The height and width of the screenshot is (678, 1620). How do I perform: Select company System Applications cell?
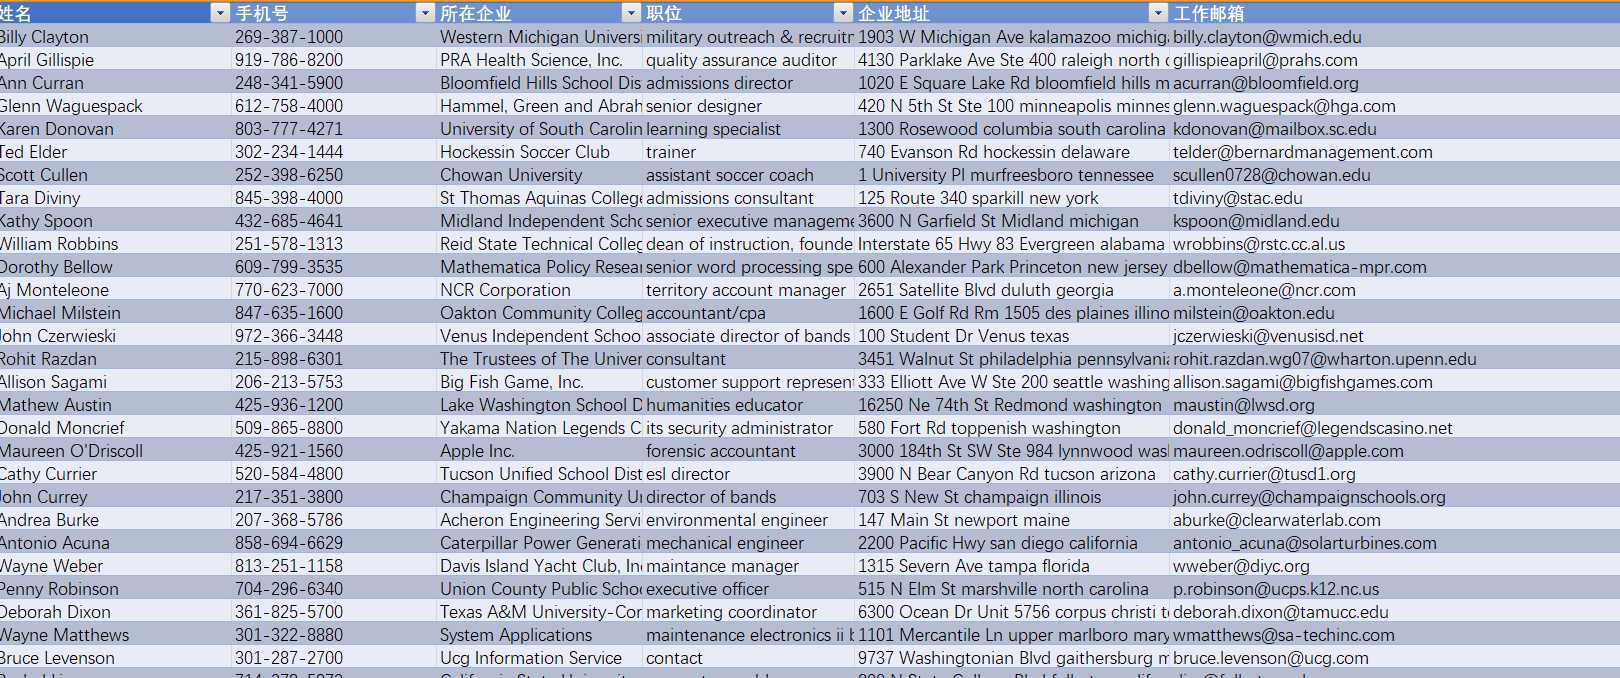[540, 635]
